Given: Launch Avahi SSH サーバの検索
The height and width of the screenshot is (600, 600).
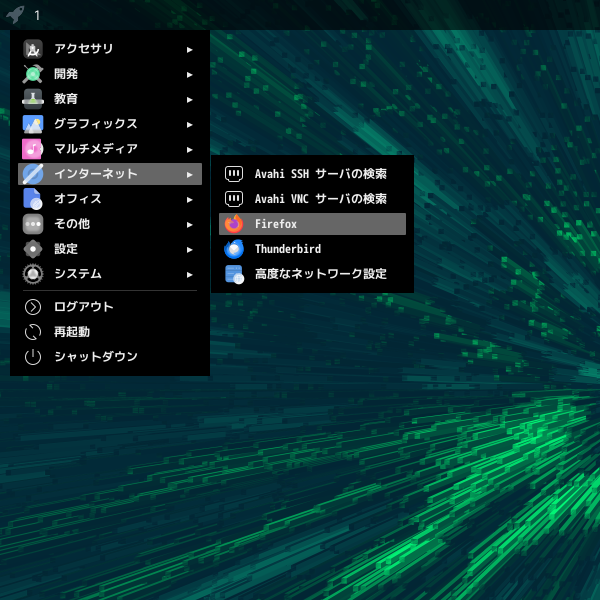Looking at the screenshot, I should pos(320,174).
